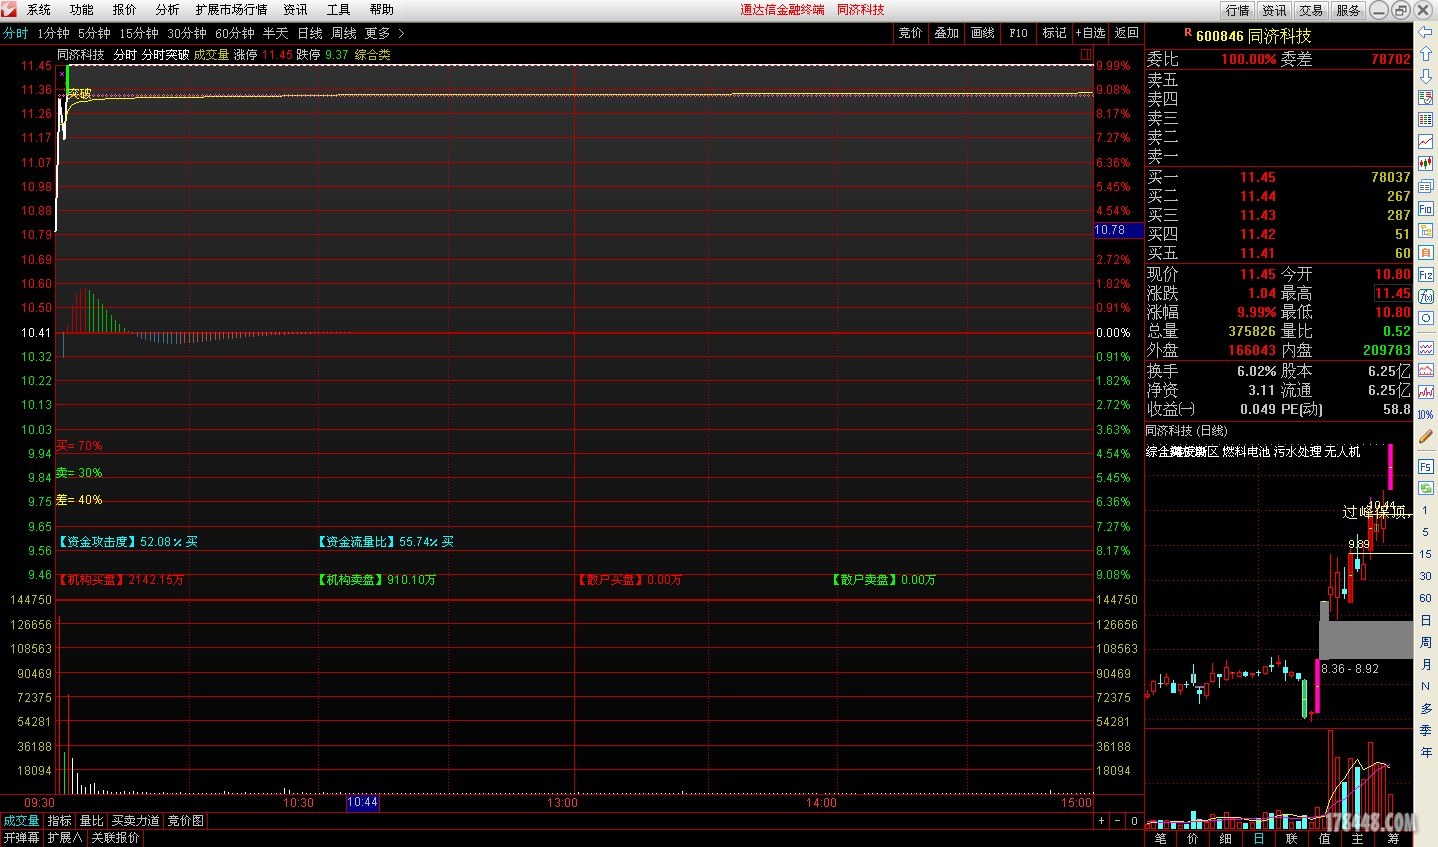Open the F10 company info sidebar icon
1438x847 pixels.
[1426, 208]
